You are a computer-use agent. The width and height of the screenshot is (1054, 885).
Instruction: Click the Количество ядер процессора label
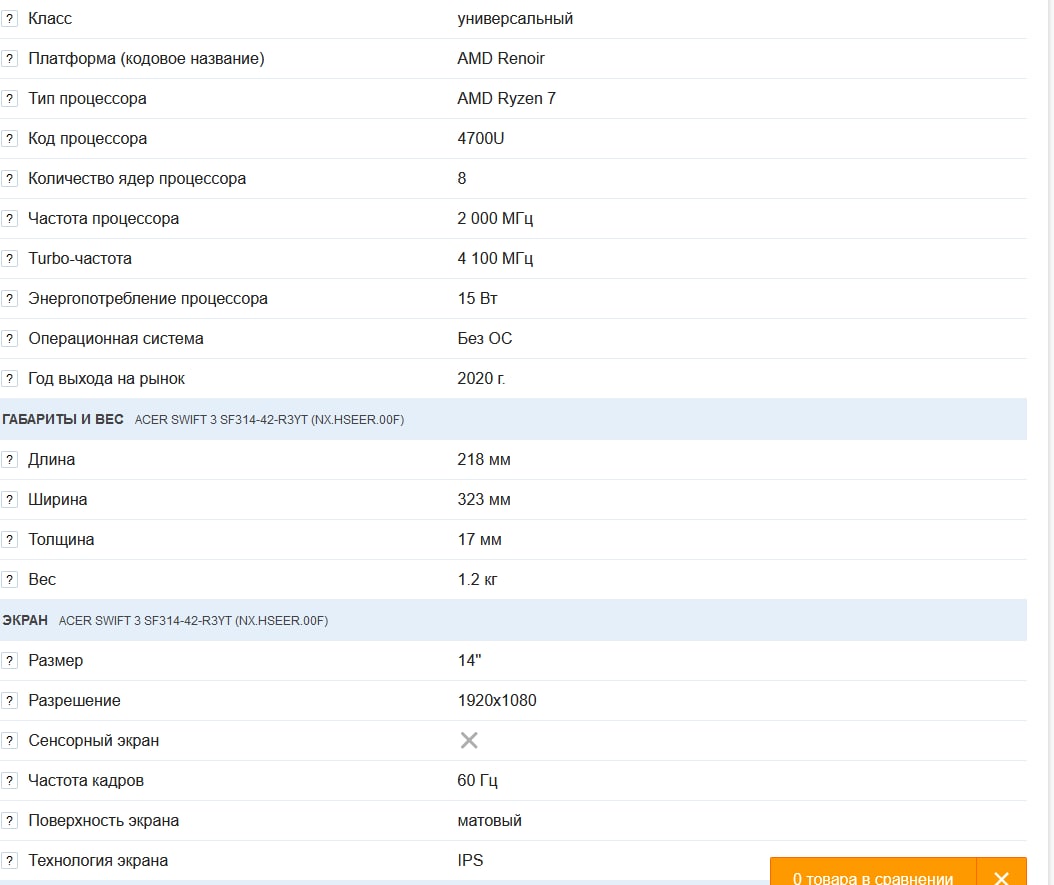pyautogui.click(x=137, y=179)
